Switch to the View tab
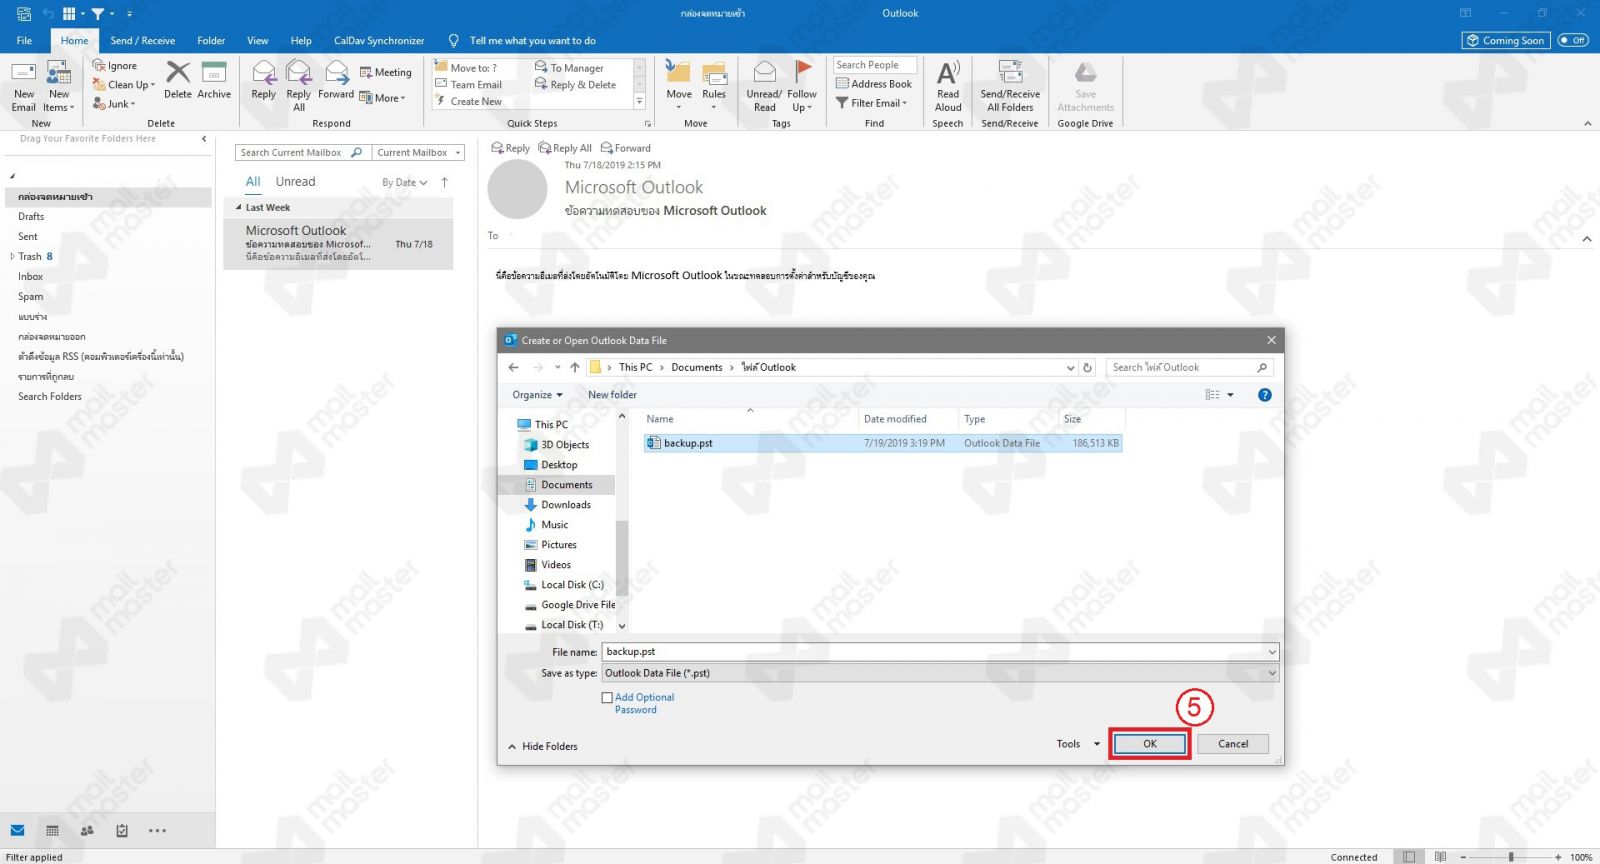 258,41
